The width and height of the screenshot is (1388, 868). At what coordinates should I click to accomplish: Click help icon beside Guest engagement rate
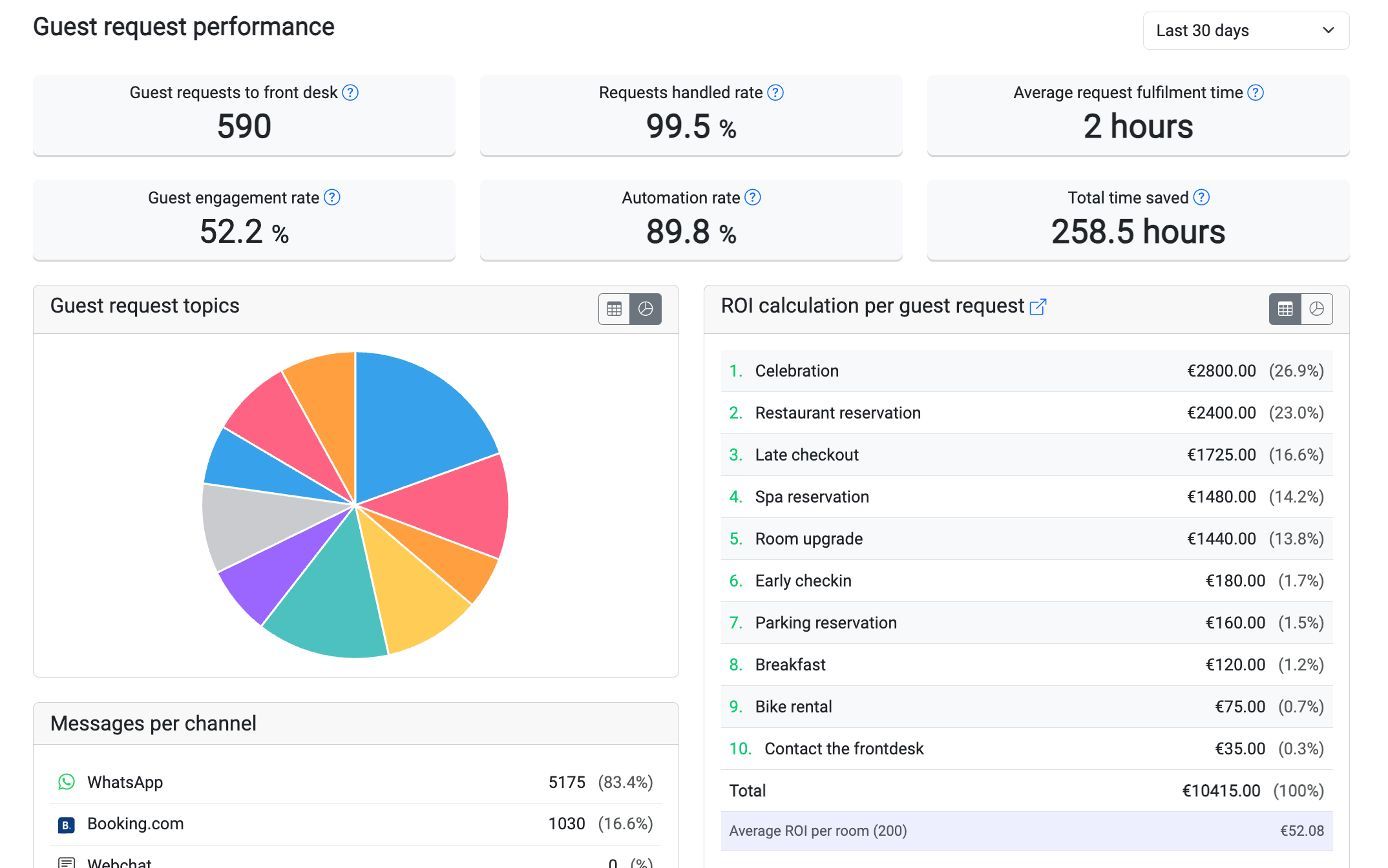[332, 198]
